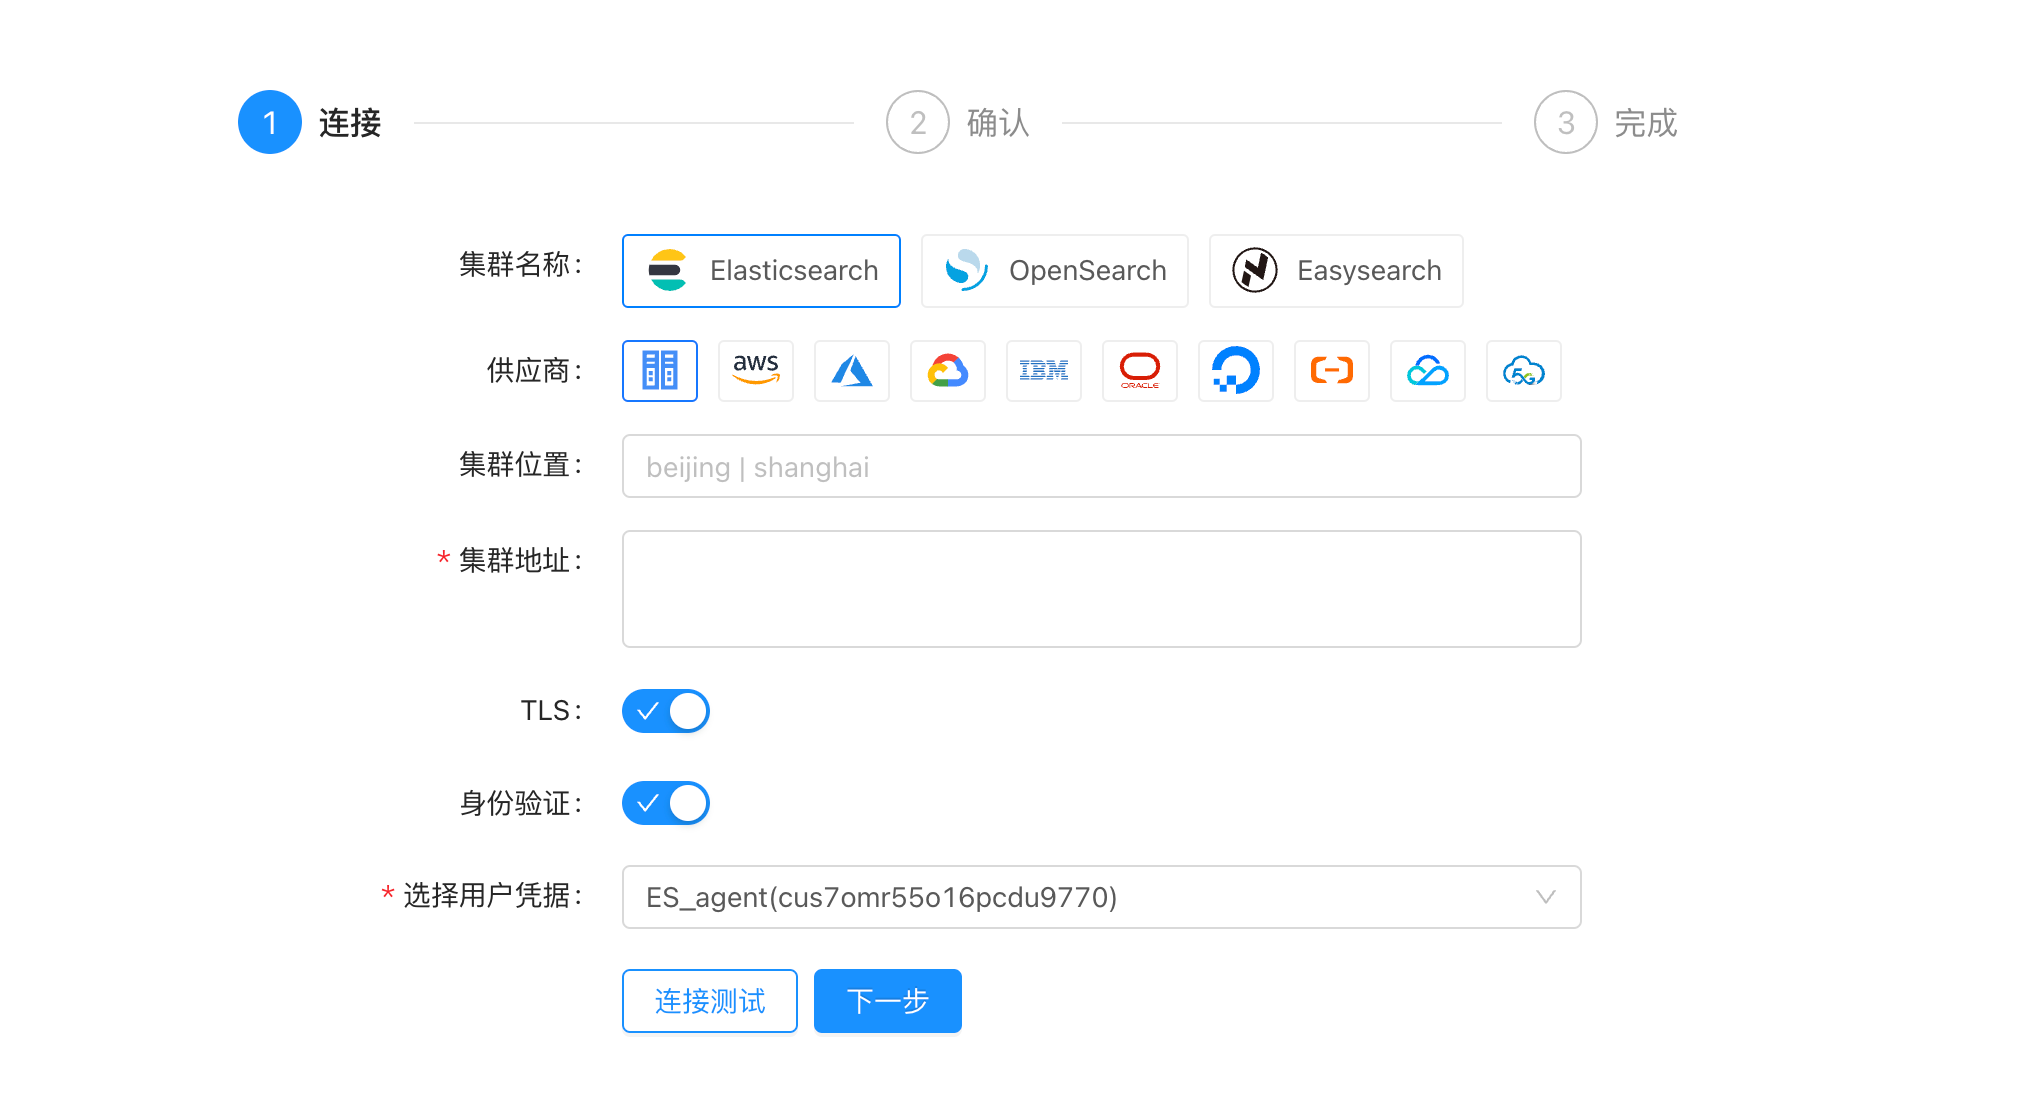
Task: Turn off 身份验证 authentication toggle
Action: tap(666, 802)
